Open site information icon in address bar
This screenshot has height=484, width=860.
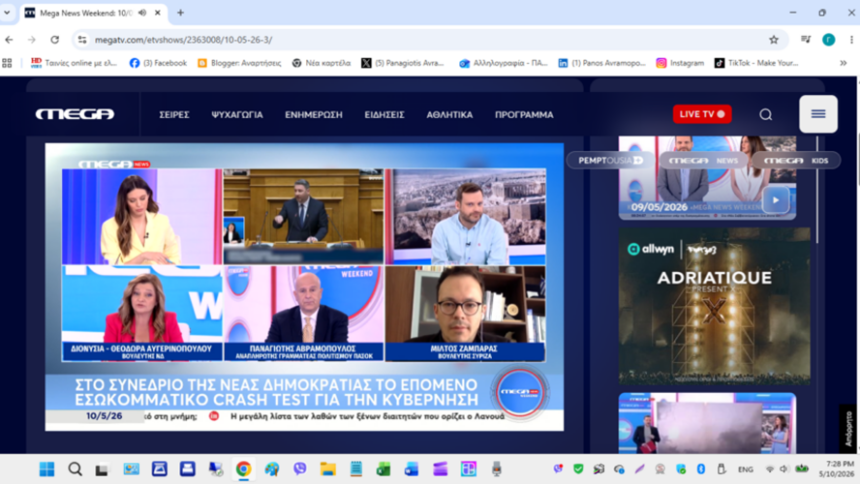82,40
